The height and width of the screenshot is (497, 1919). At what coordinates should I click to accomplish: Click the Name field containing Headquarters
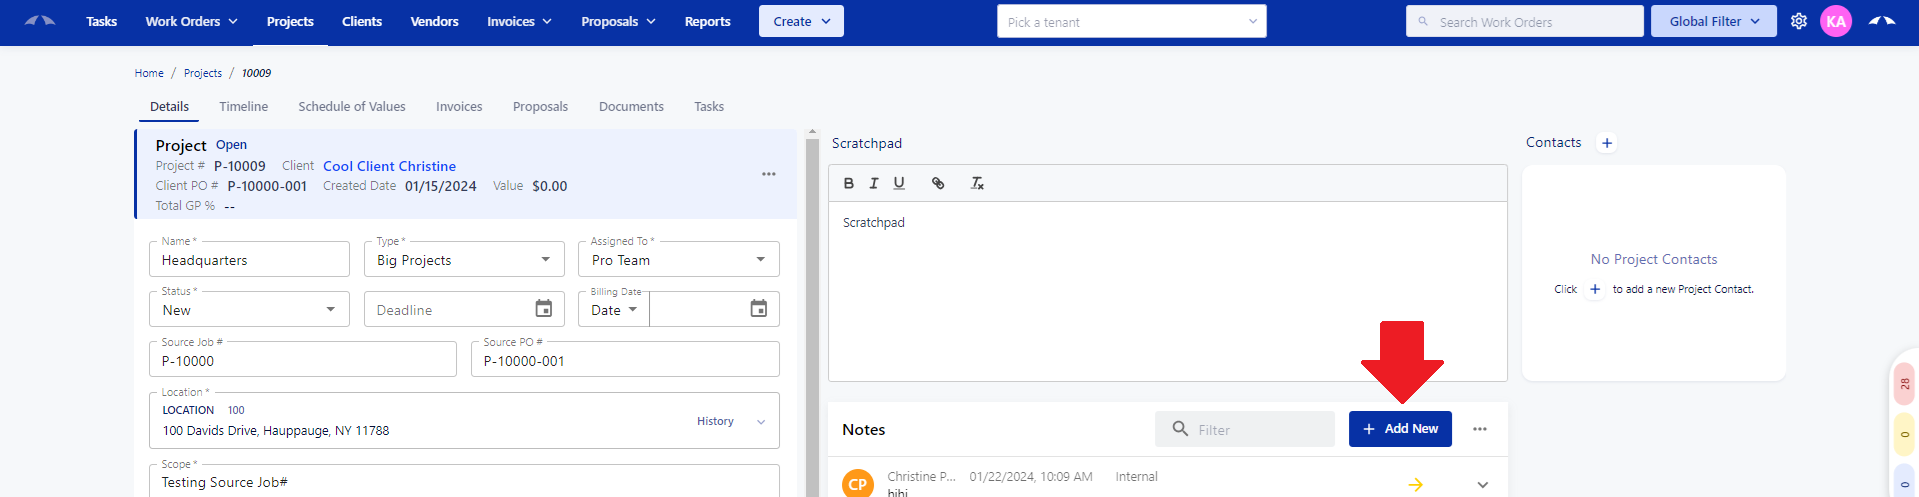(x=249, y=260)
